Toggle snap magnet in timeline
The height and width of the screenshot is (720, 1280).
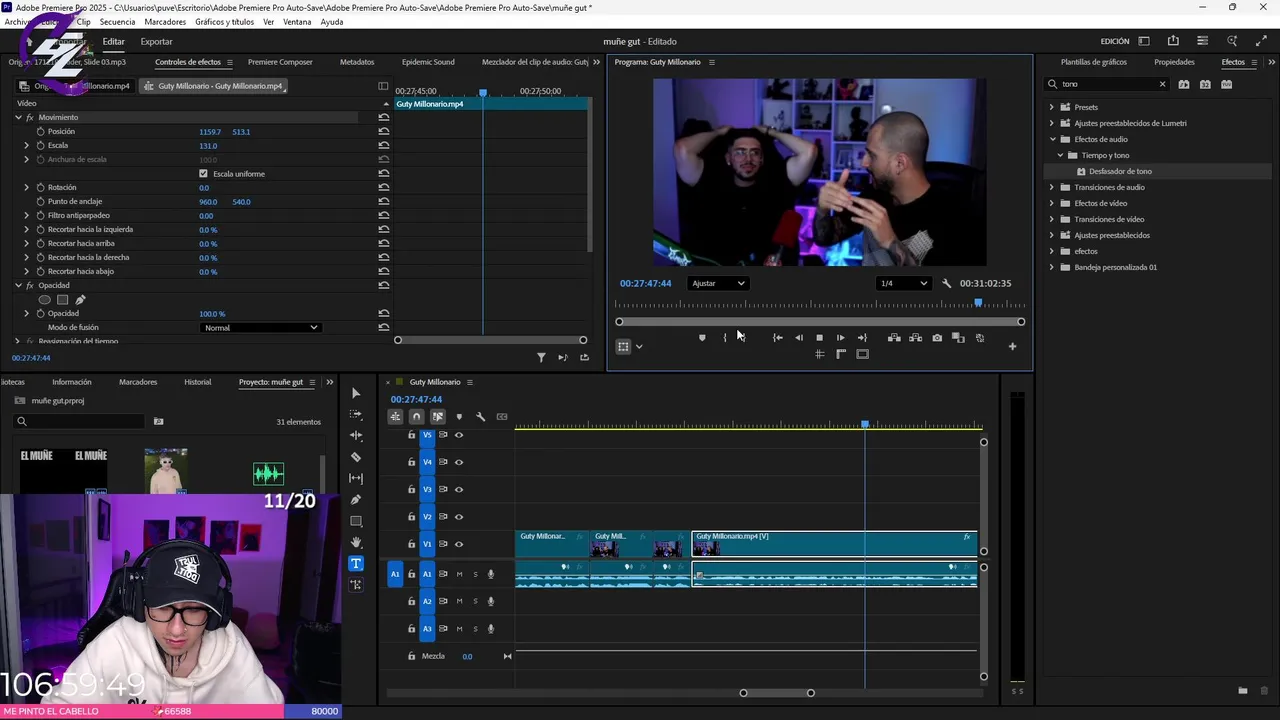pyautogui.click(x=417, y=417)
